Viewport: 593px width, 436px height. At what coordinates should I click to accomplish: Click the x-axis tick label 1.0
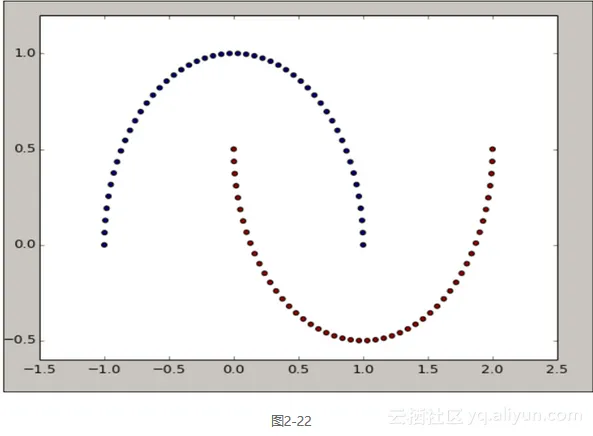[x=363, y=369]
